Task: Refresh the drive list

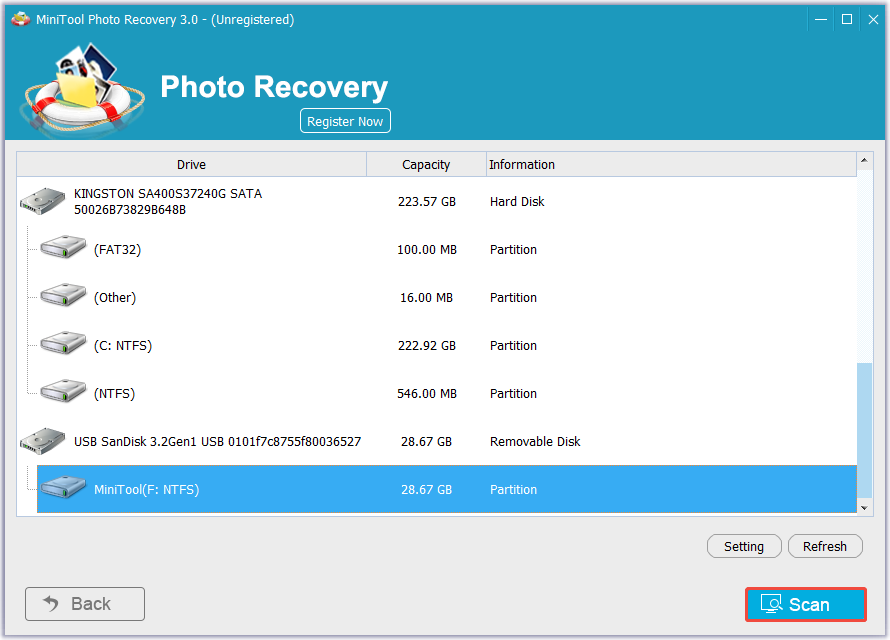Action: point(825,546)
